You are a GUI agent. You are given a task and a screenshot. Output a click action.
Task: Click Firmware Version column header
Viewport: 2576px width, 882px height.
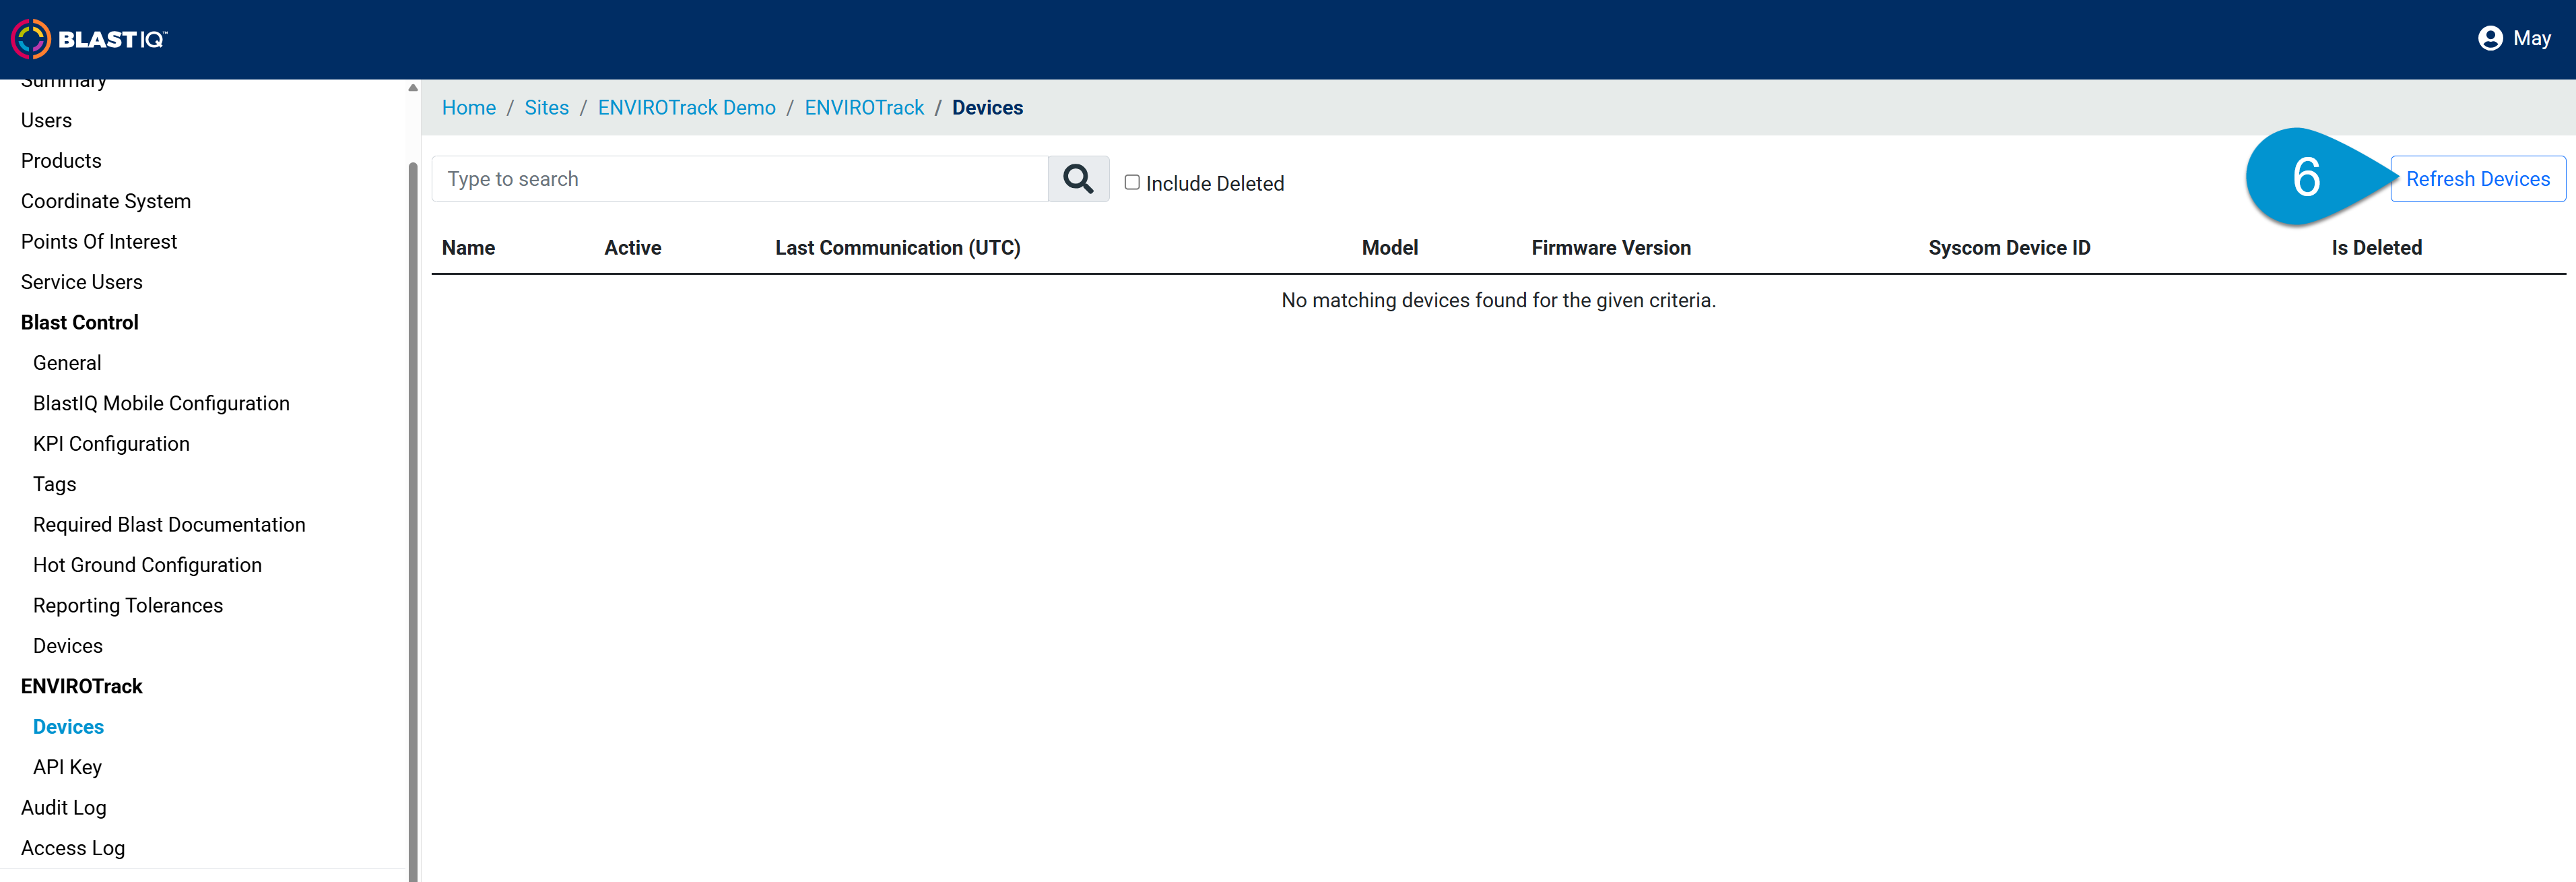(x=1610, y=248)
